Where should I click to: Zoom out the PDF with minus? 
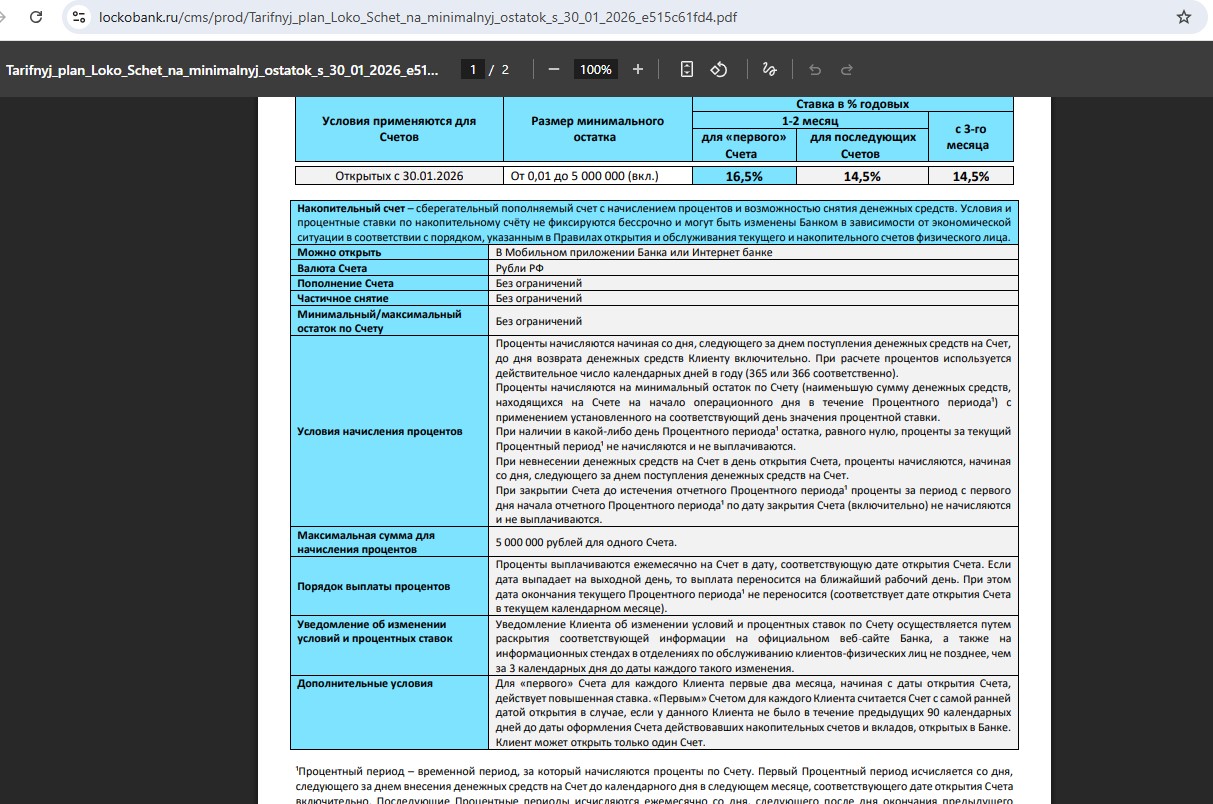pos(554,69)
